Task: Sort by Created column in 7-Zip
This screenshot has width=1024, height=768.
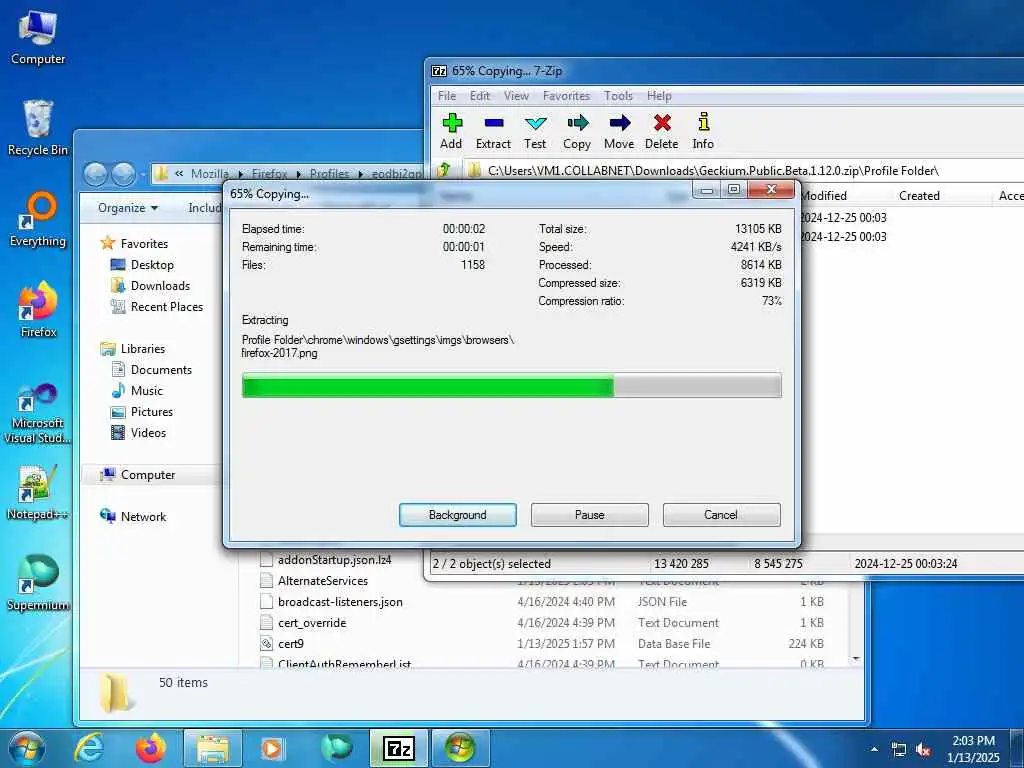Action: coord(919,196)
